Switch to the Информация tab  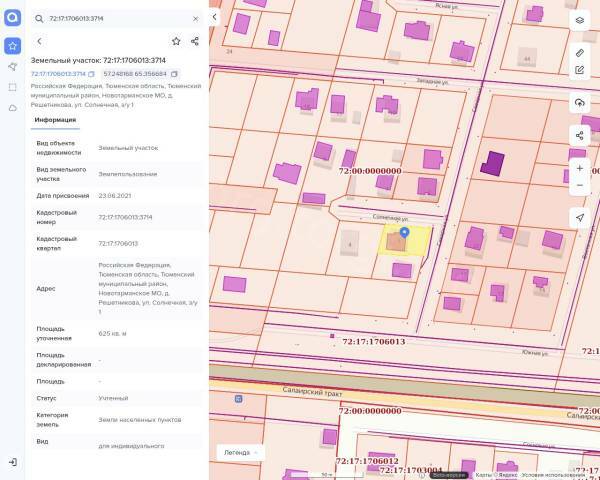(55, 120)
